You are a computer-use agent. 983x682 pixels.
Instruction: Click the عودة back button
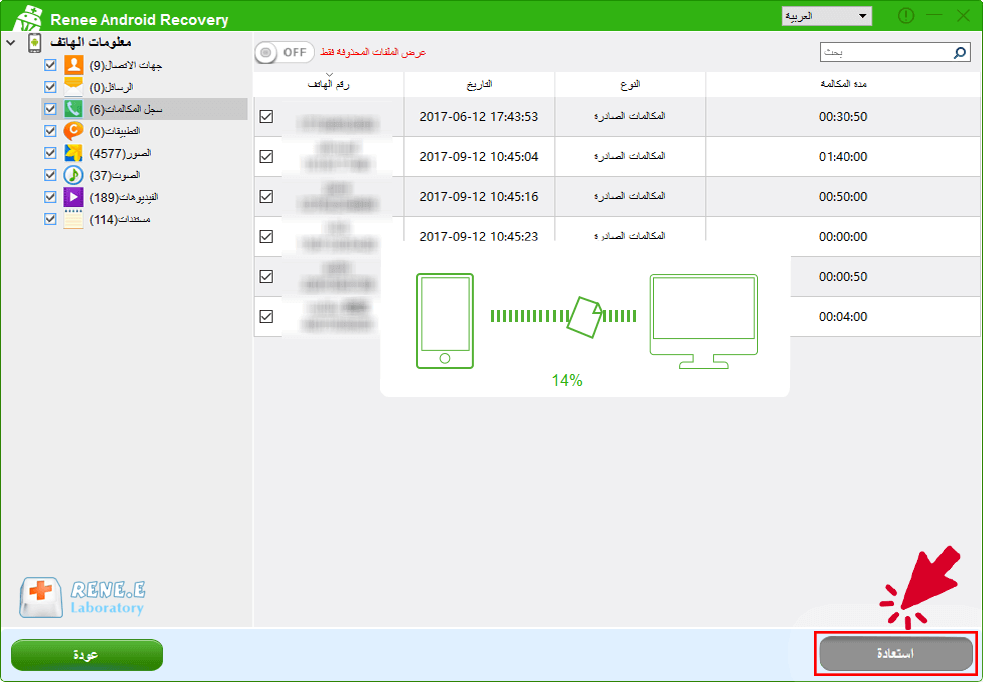point(87,655)
